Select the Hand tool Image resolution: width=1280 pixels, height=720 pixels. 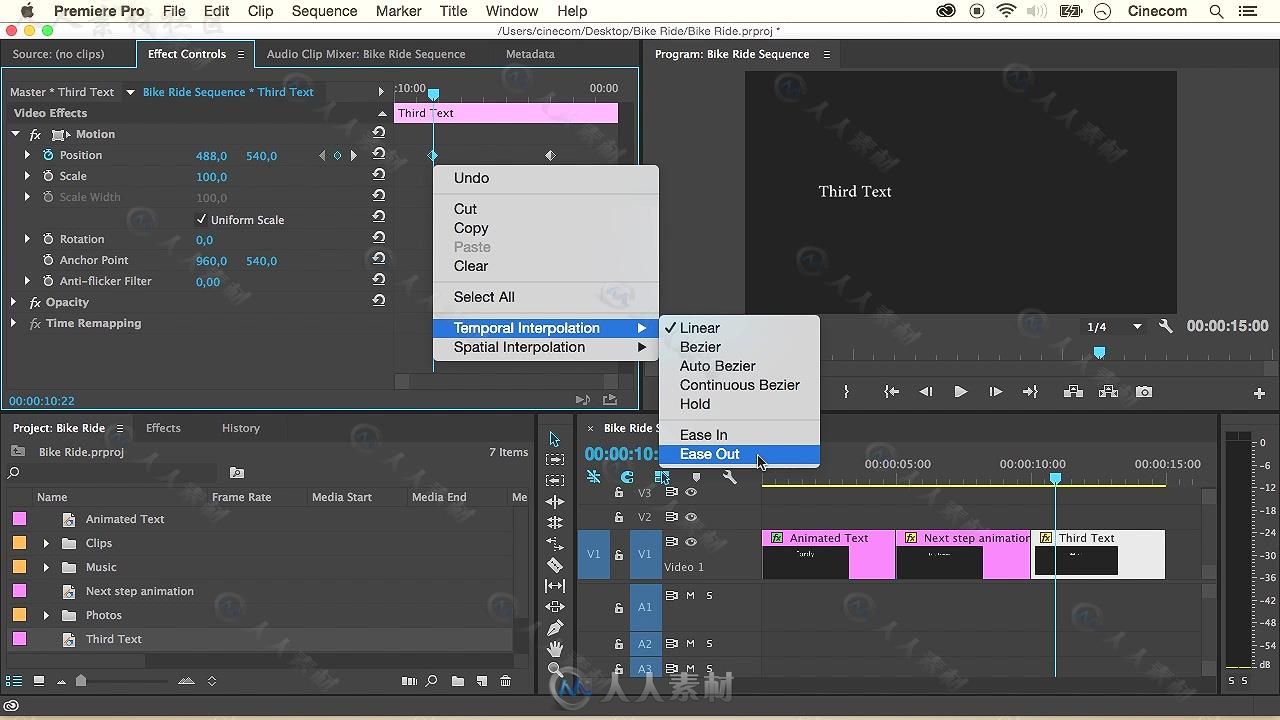click(x=555, y=649)
